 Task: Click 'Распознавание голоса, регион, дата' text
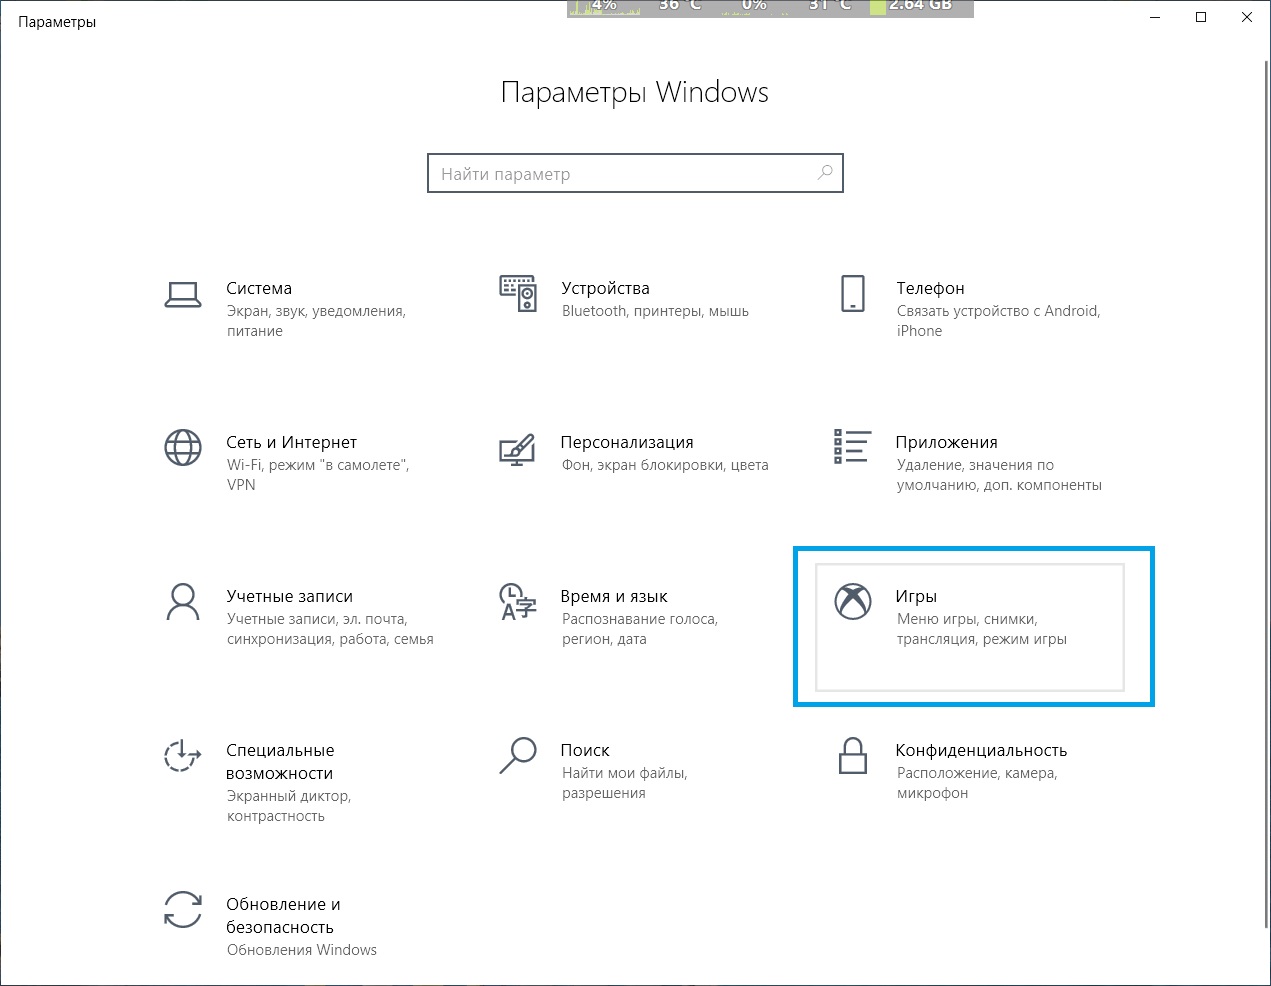(x=639, y=629)
